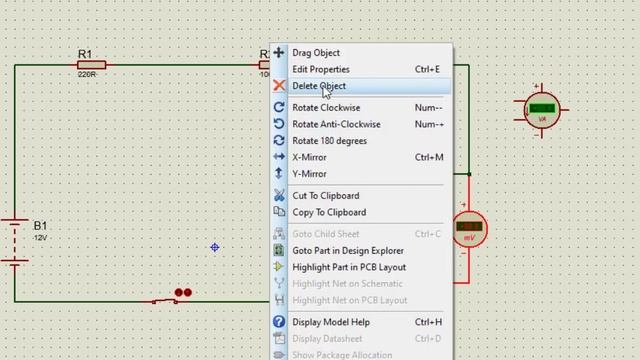Click the blue question mark help icon

coord(279,322)
